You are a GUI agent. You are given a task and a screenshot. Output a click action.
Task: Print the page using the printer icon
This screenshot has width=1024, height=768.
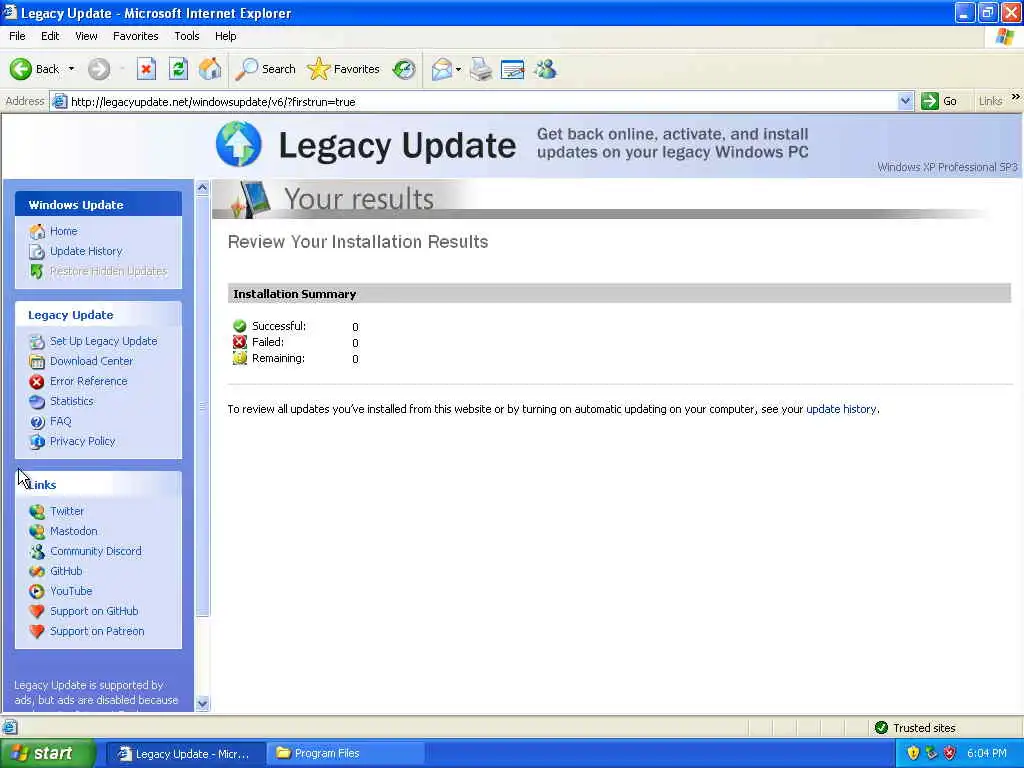click(x=481, y=69)
